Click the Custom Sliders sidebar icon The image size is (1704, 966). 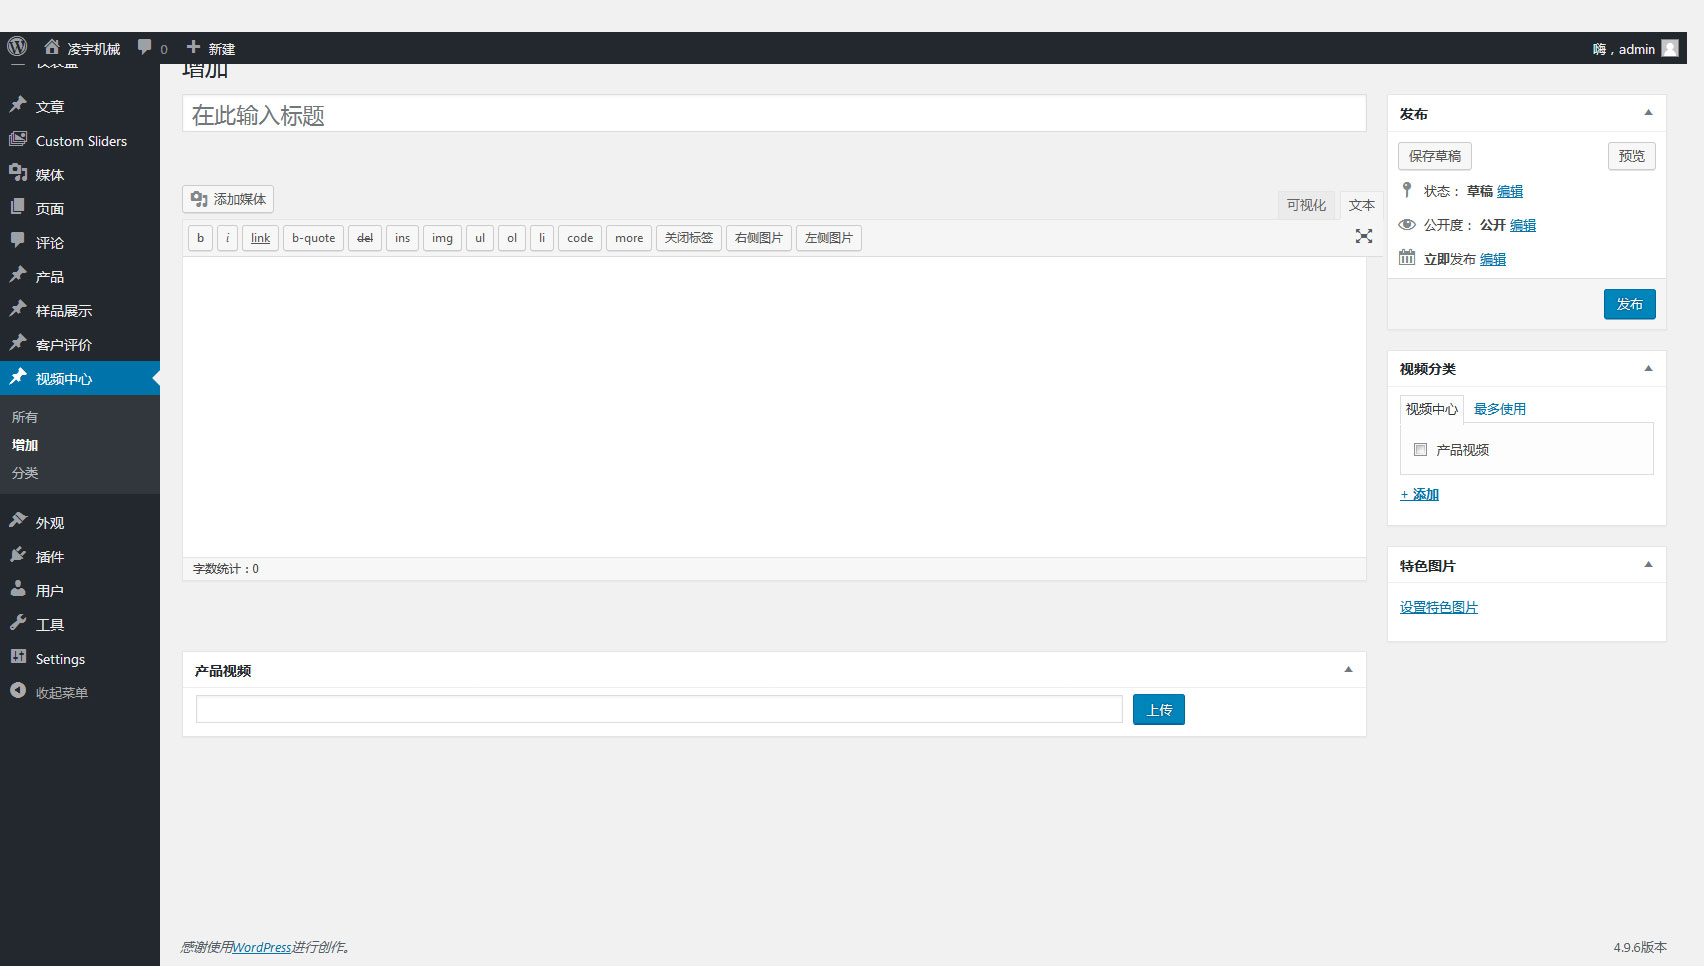(18, 139)
